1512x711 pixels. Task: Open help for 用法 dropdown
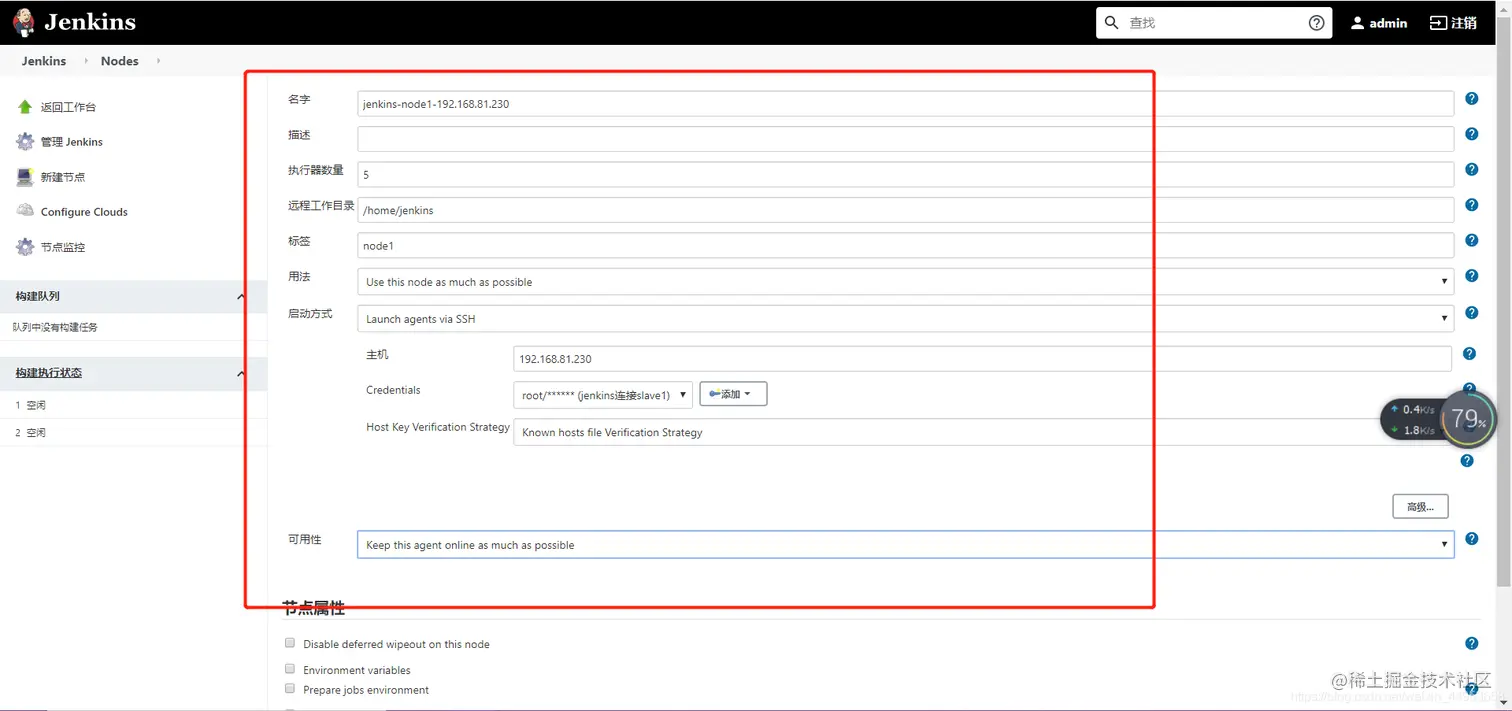click(x=1472, y=276)
